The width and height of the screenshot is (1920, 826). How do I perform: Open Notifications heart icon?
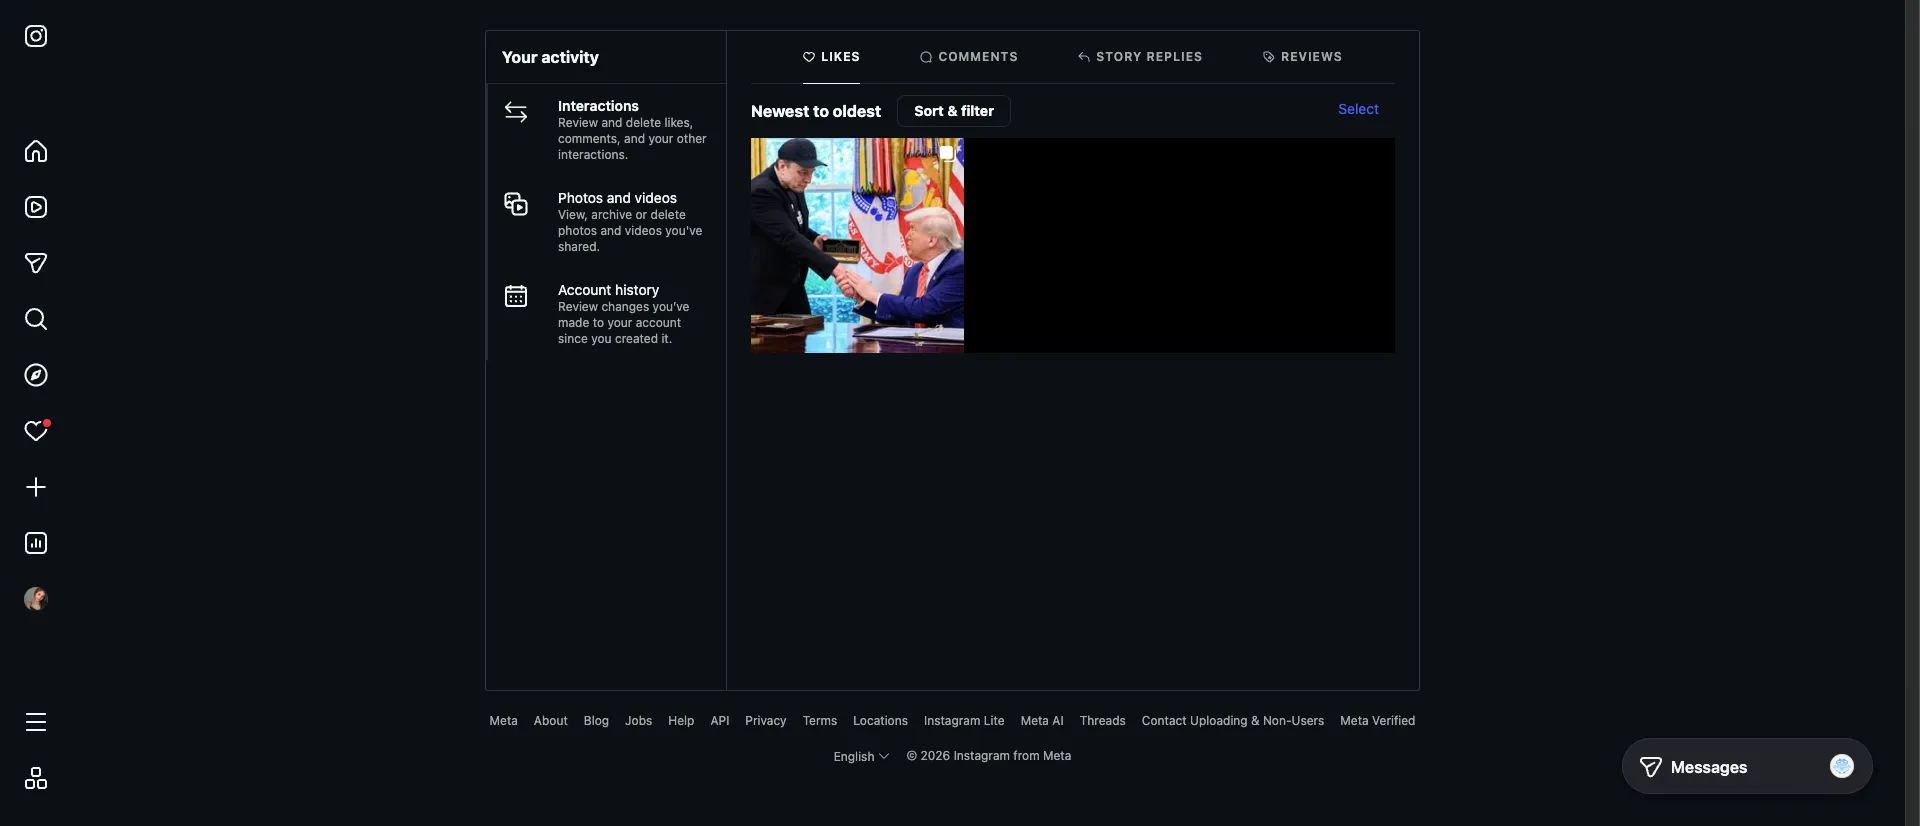tap(36, 432)
